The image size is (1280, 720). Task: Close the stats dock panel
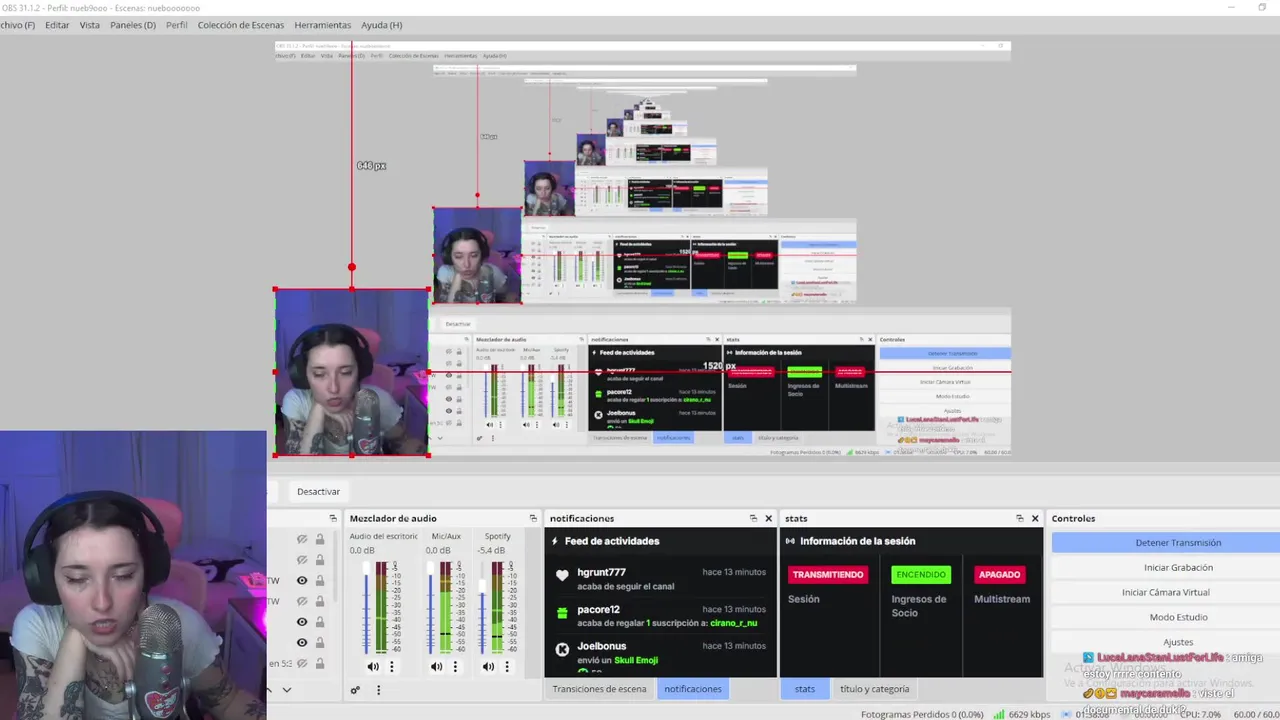[1035, 518]
